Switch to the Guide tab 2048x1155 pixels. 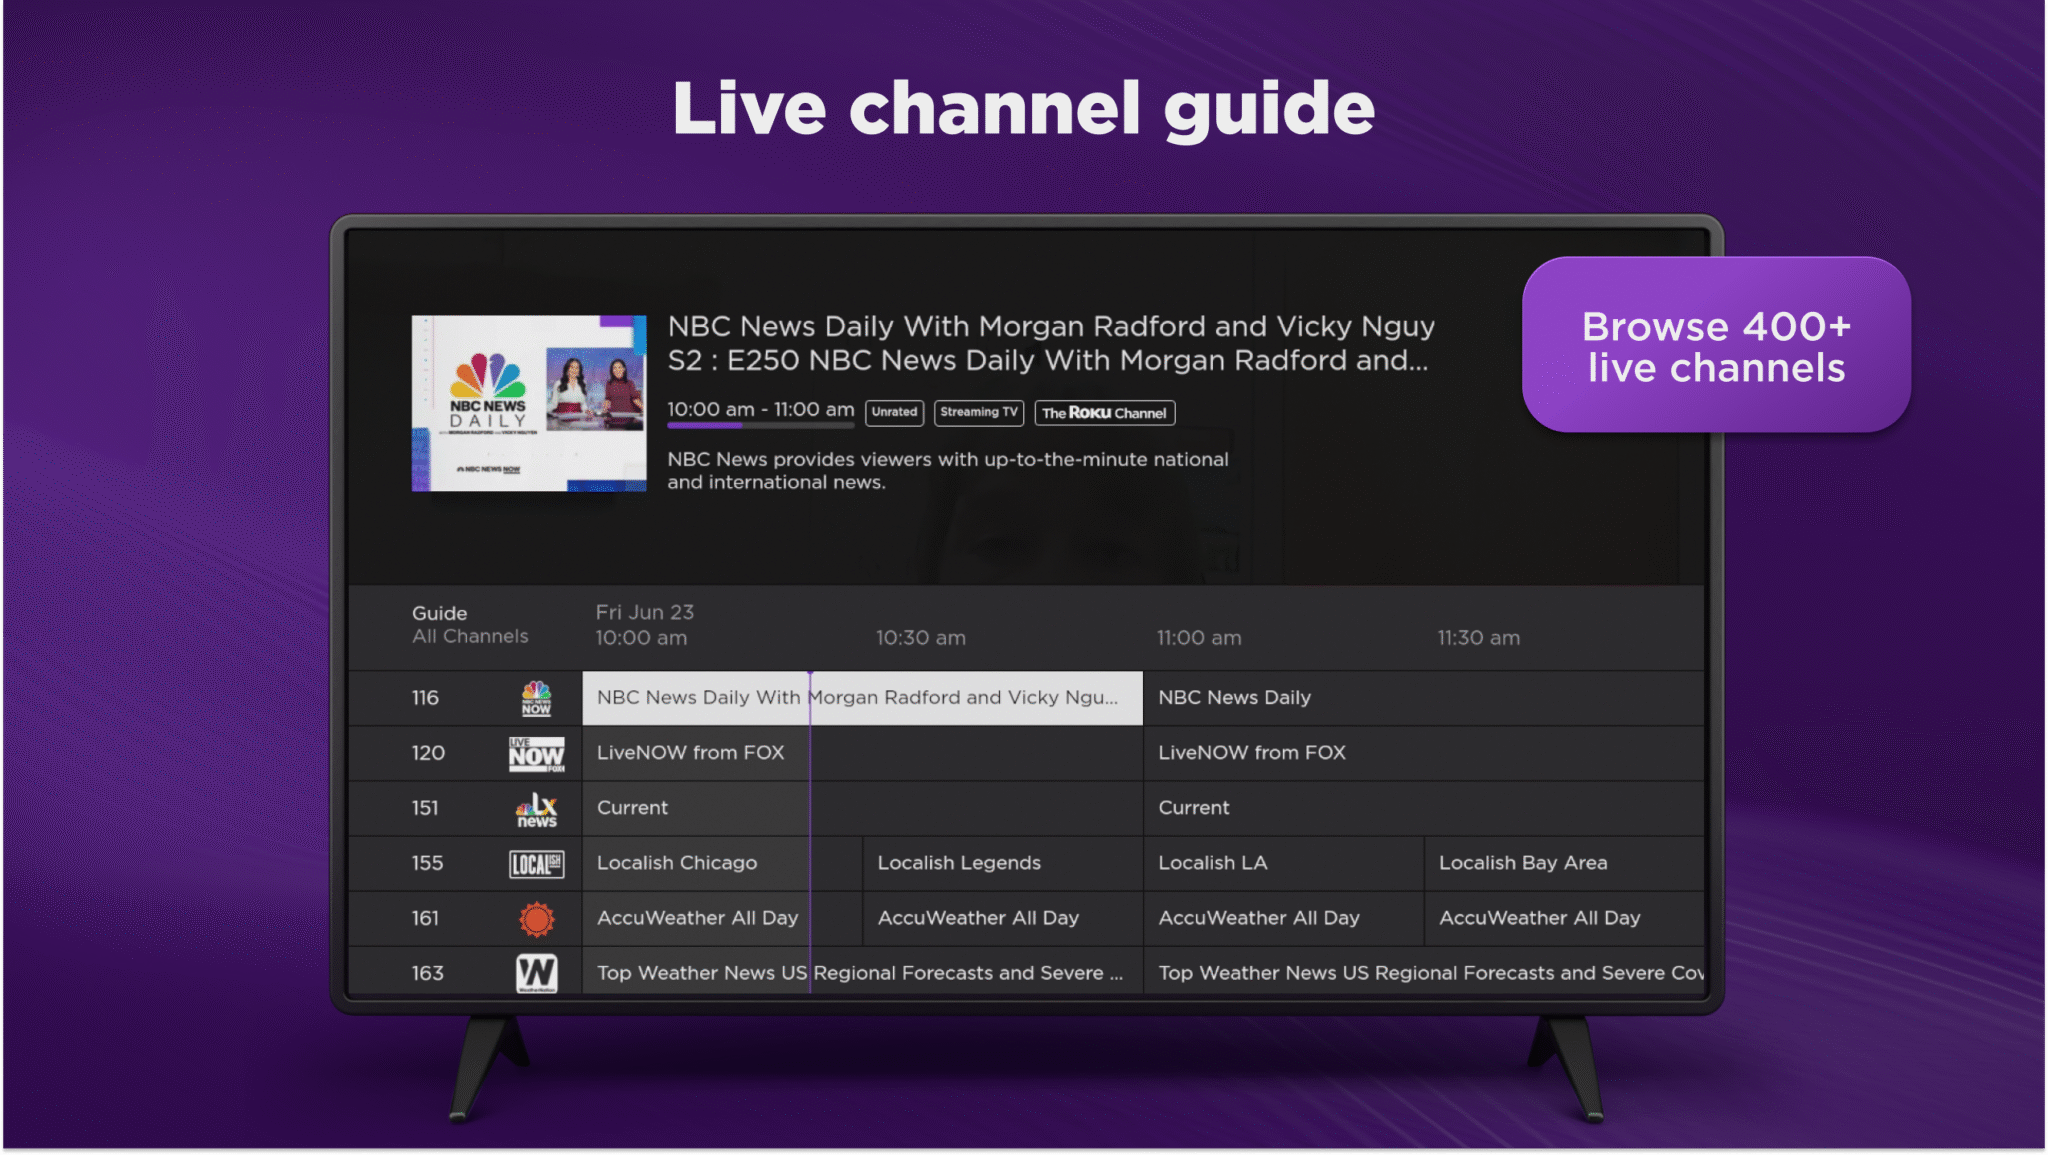[439, 612]
